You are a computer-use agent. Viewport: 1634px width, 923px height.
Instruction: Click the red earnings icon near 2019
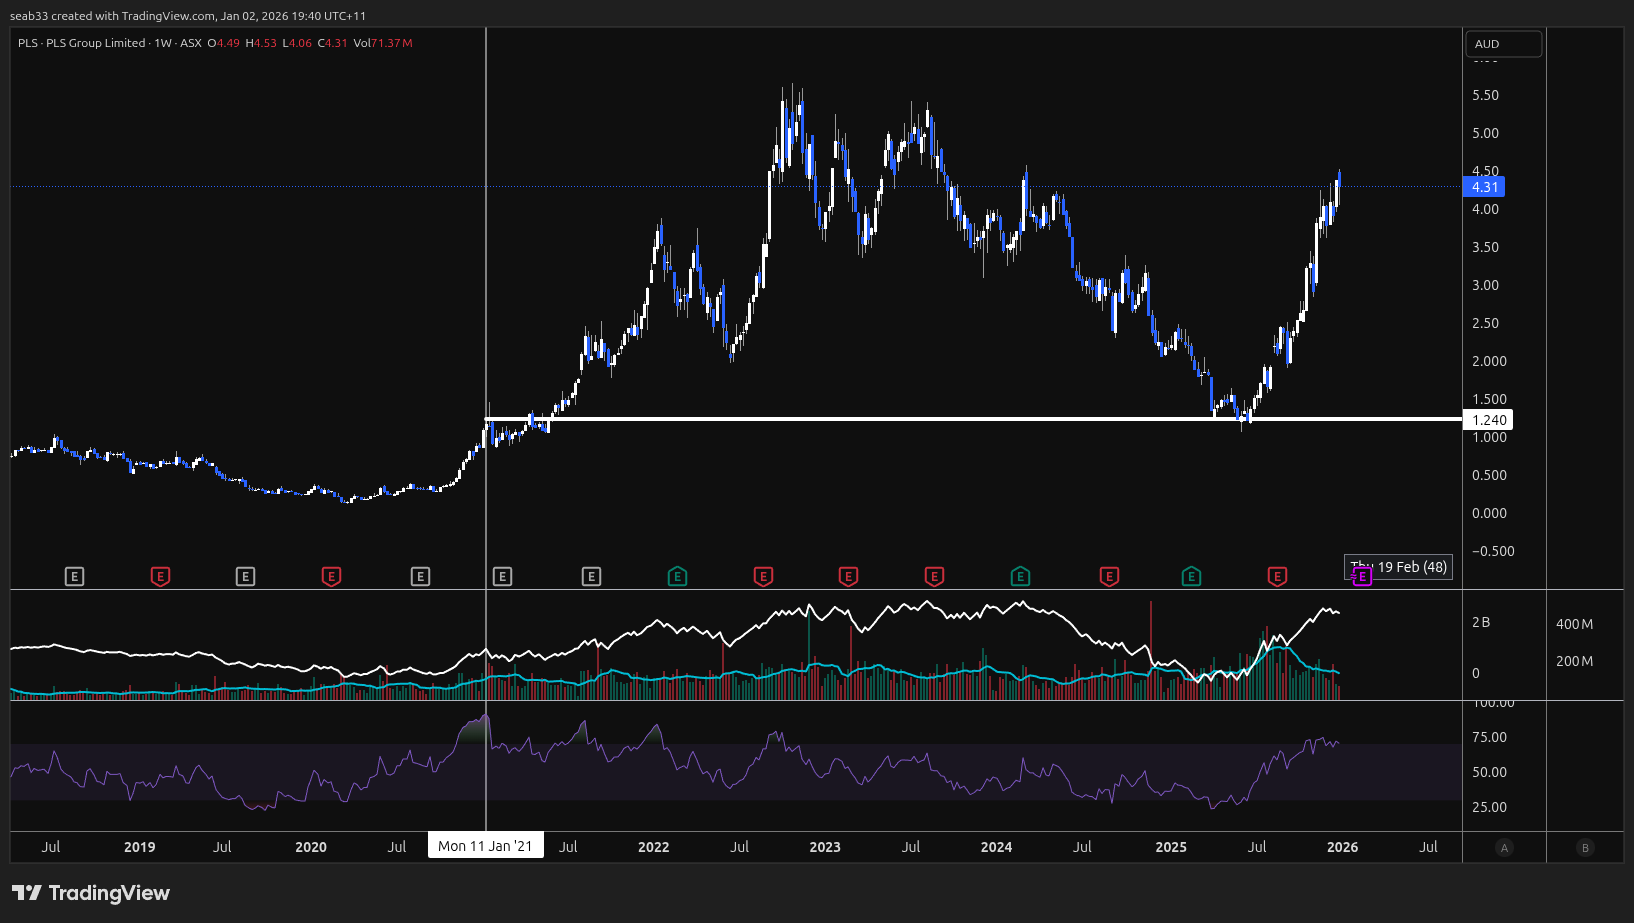click(x=160, y=576)
